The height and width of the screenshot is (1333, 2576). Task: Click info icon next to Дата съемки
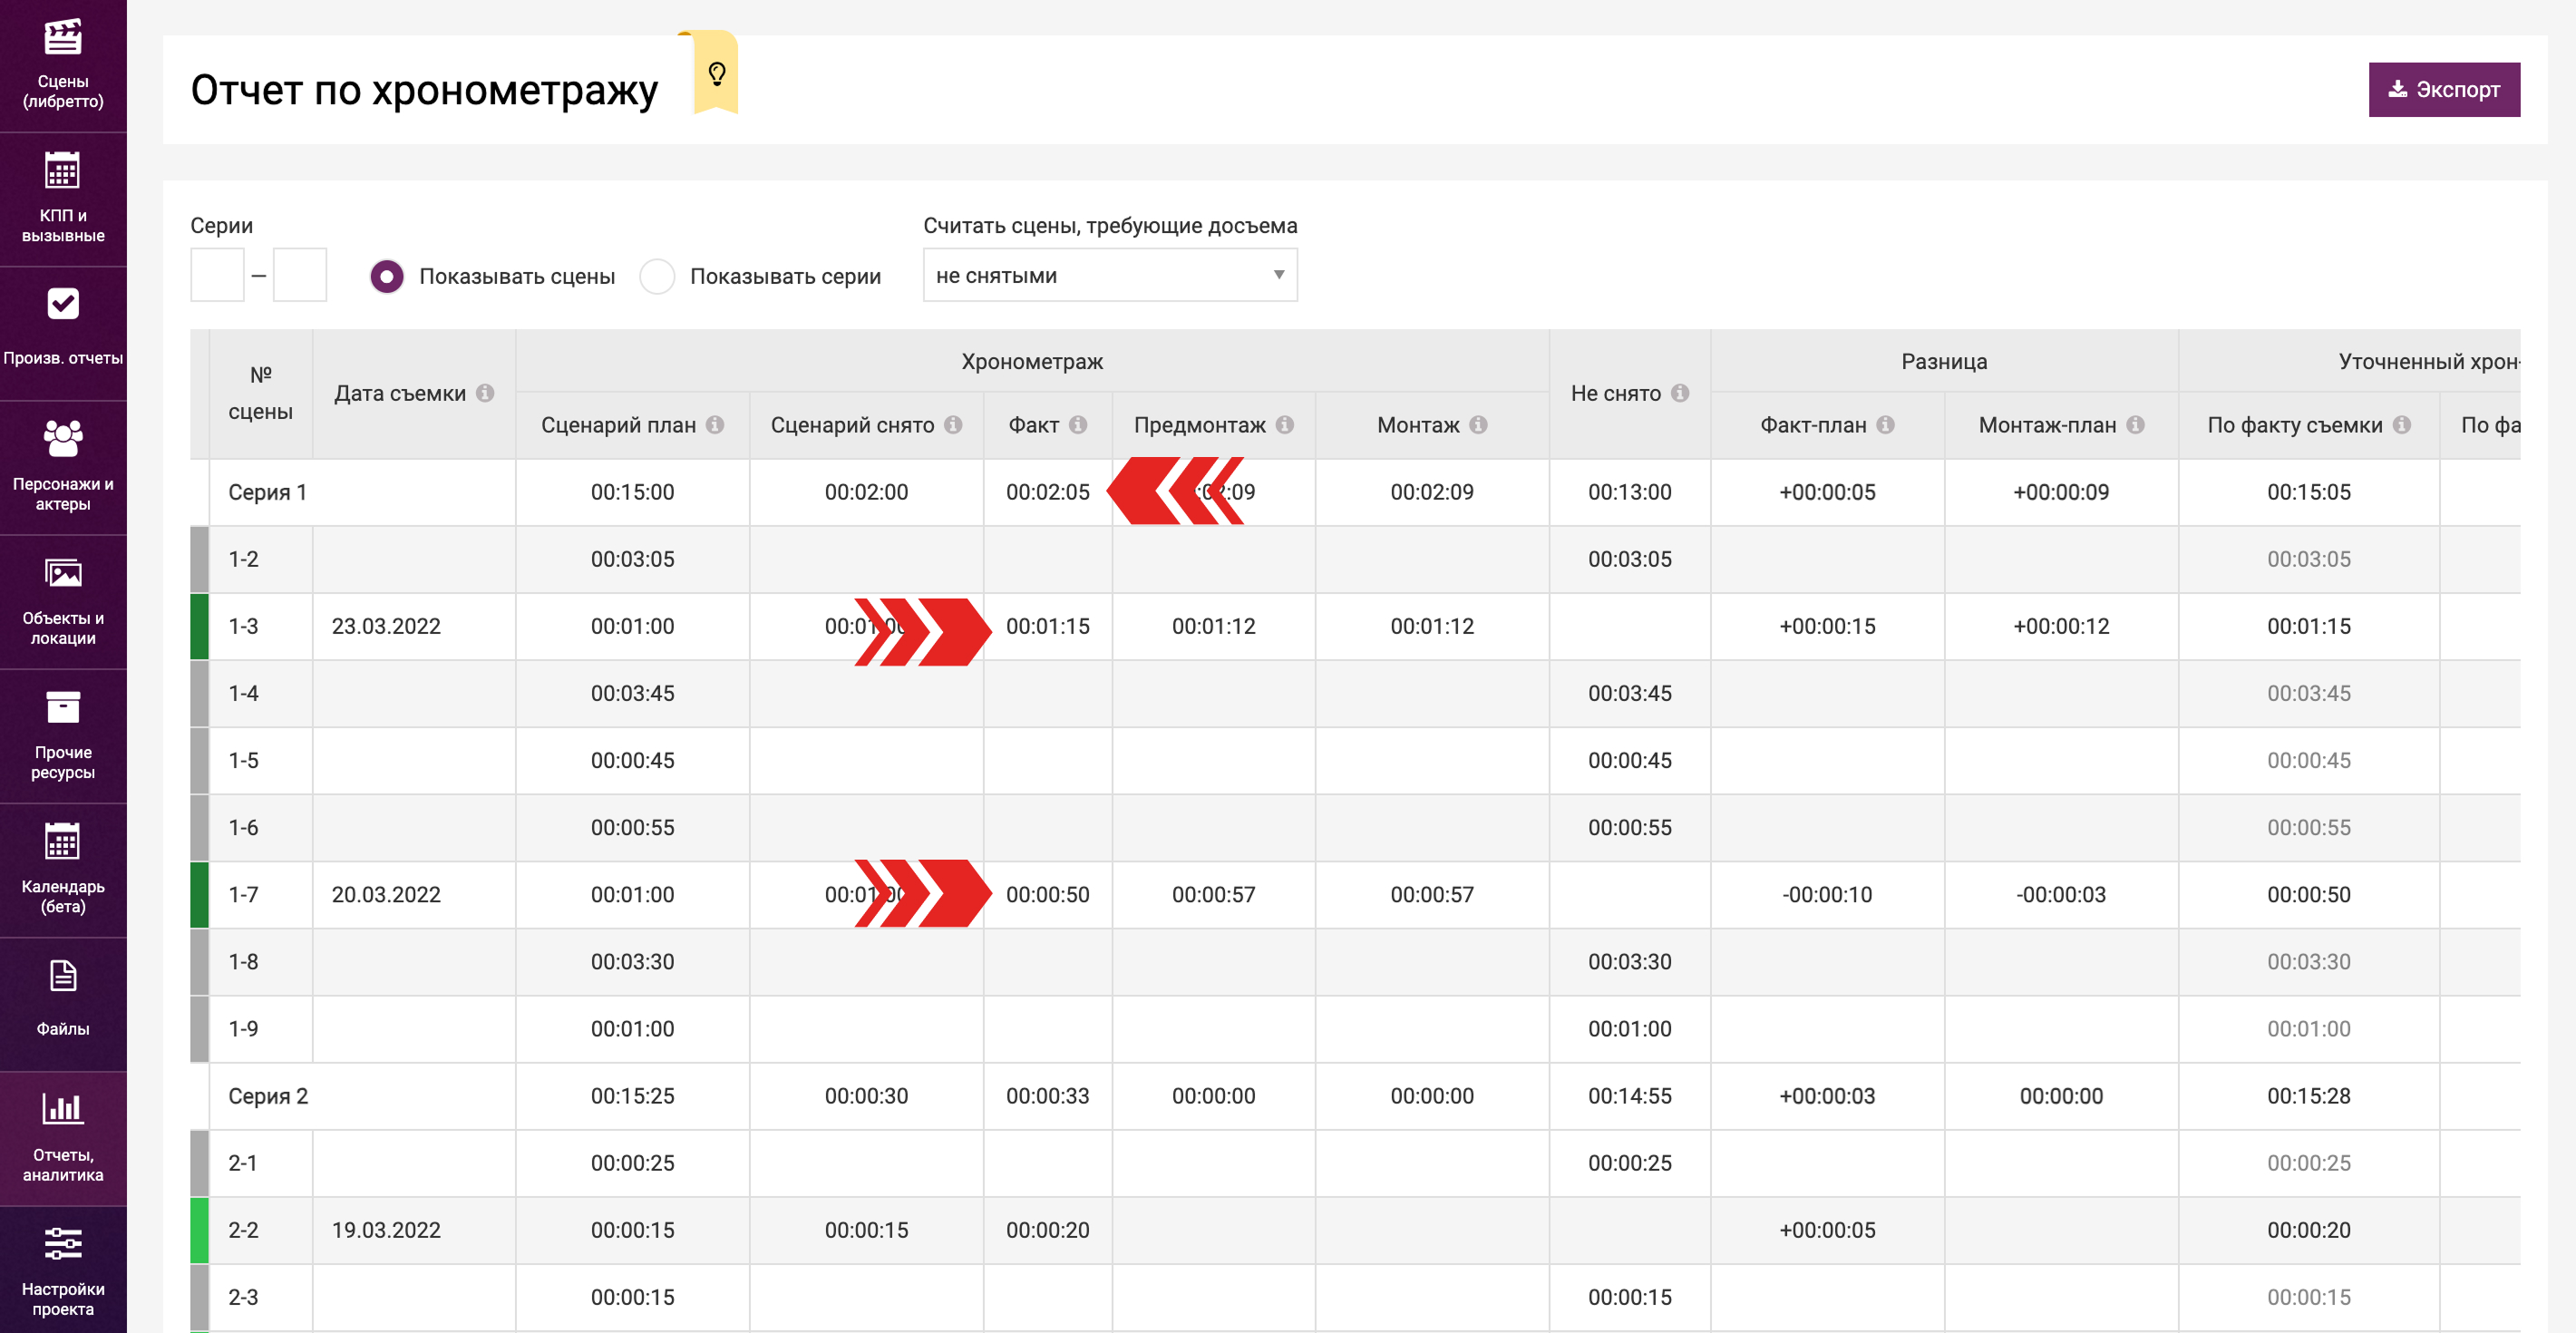point(485,393)
